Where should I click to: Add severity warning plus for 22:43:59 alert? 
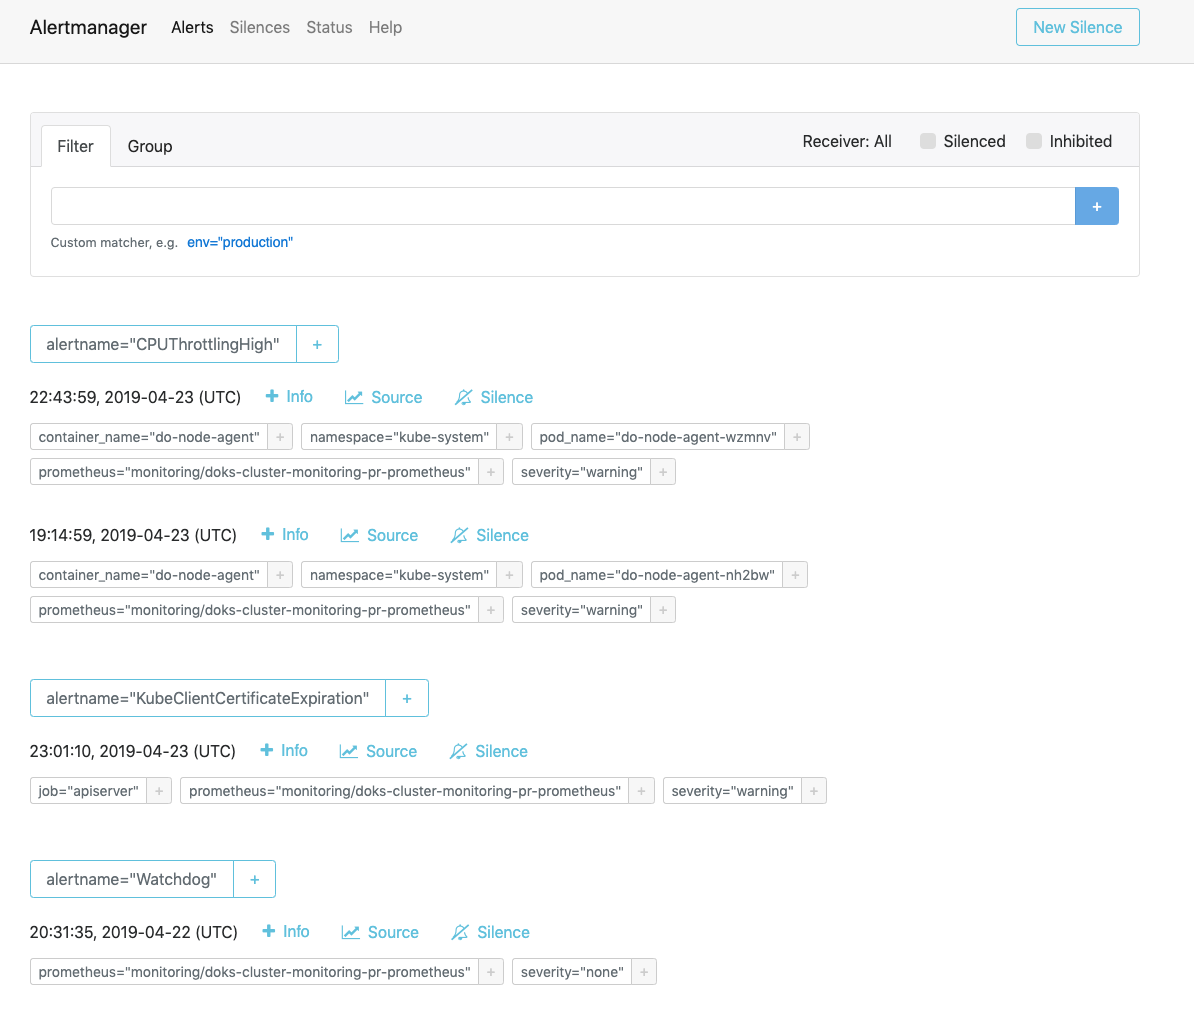pyautogui.click(x=663, y=472)
